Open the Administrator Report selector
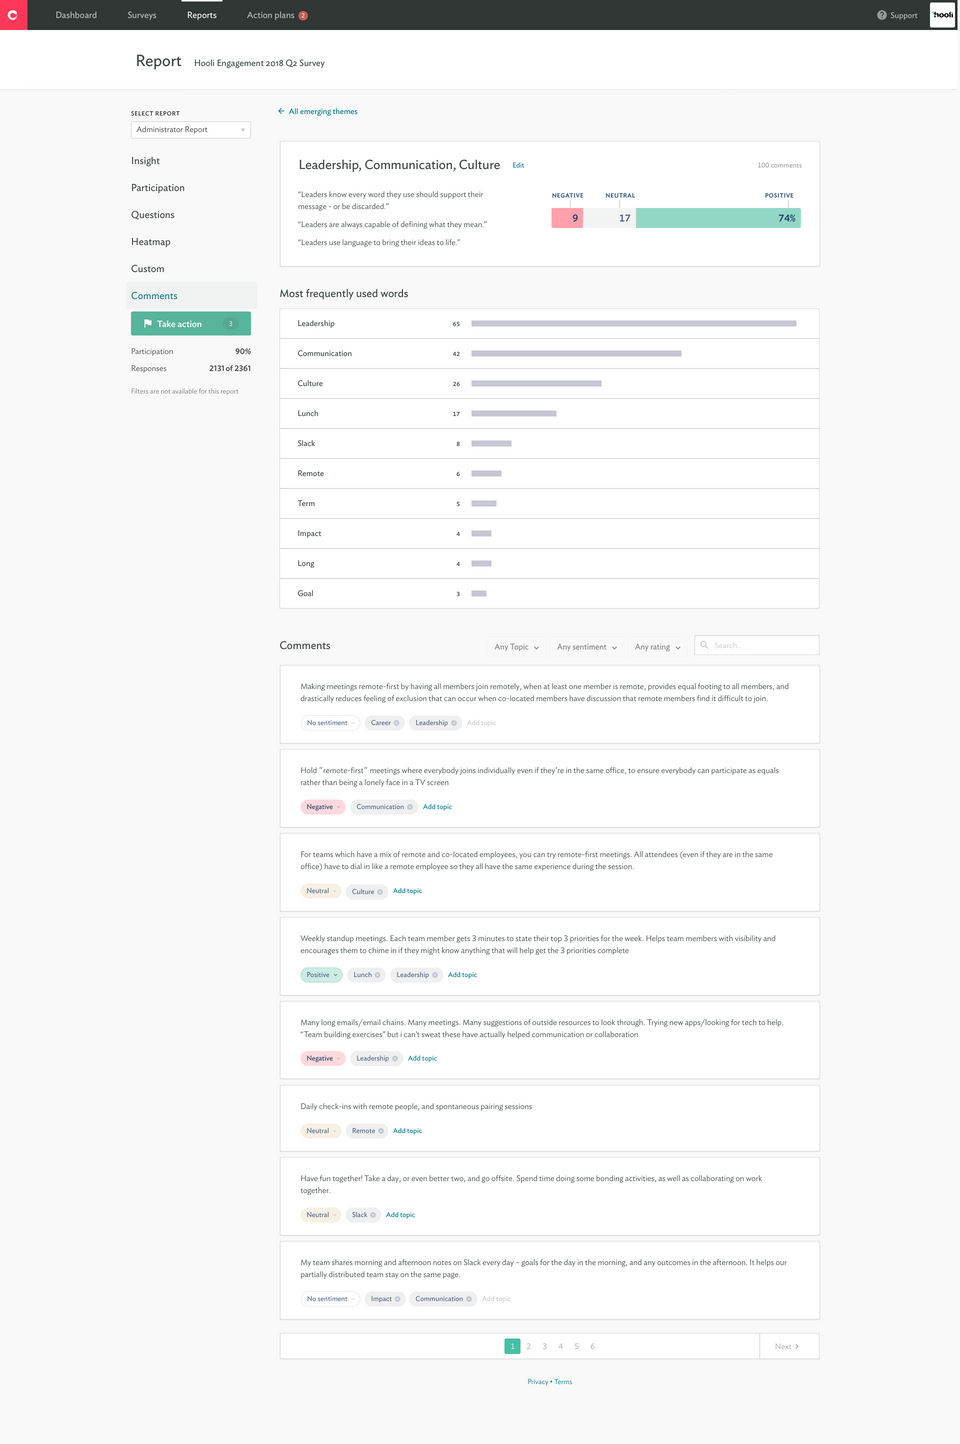Viewport: 960px width, 1444px height. (x=191, y=130)
